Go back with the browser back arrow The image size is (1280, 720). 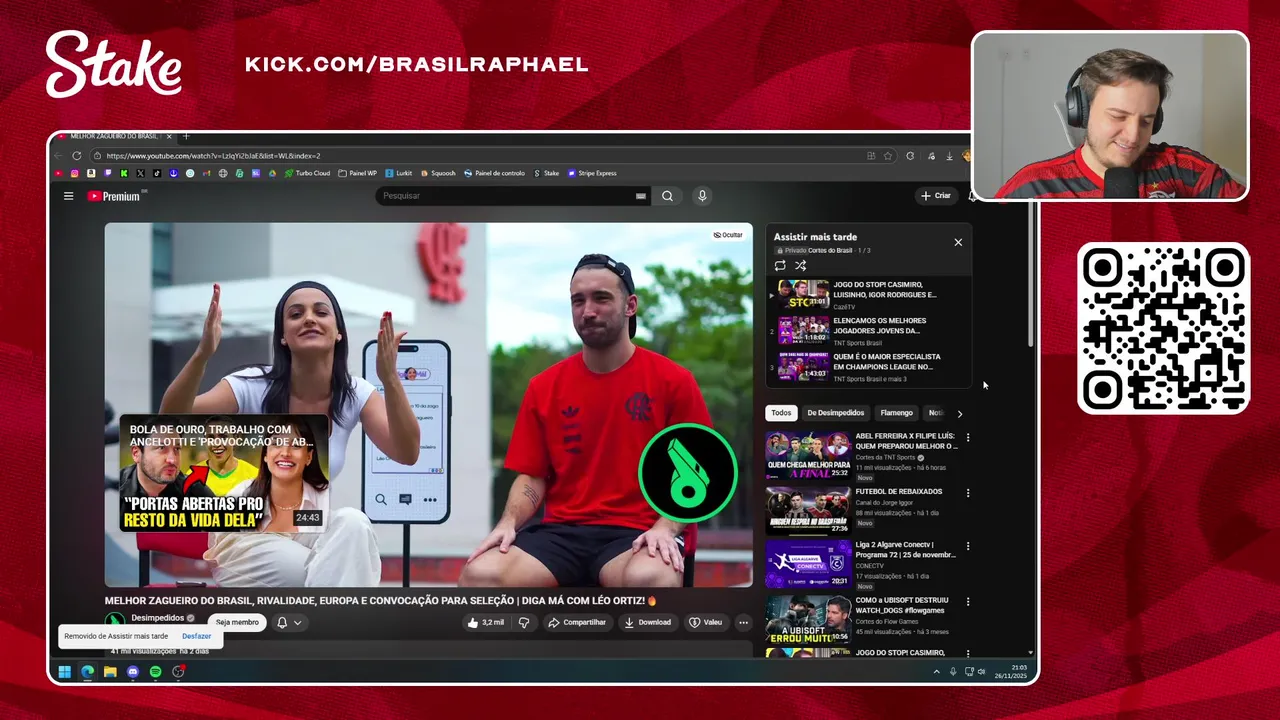pyautogui.click(x=59, y=156)
